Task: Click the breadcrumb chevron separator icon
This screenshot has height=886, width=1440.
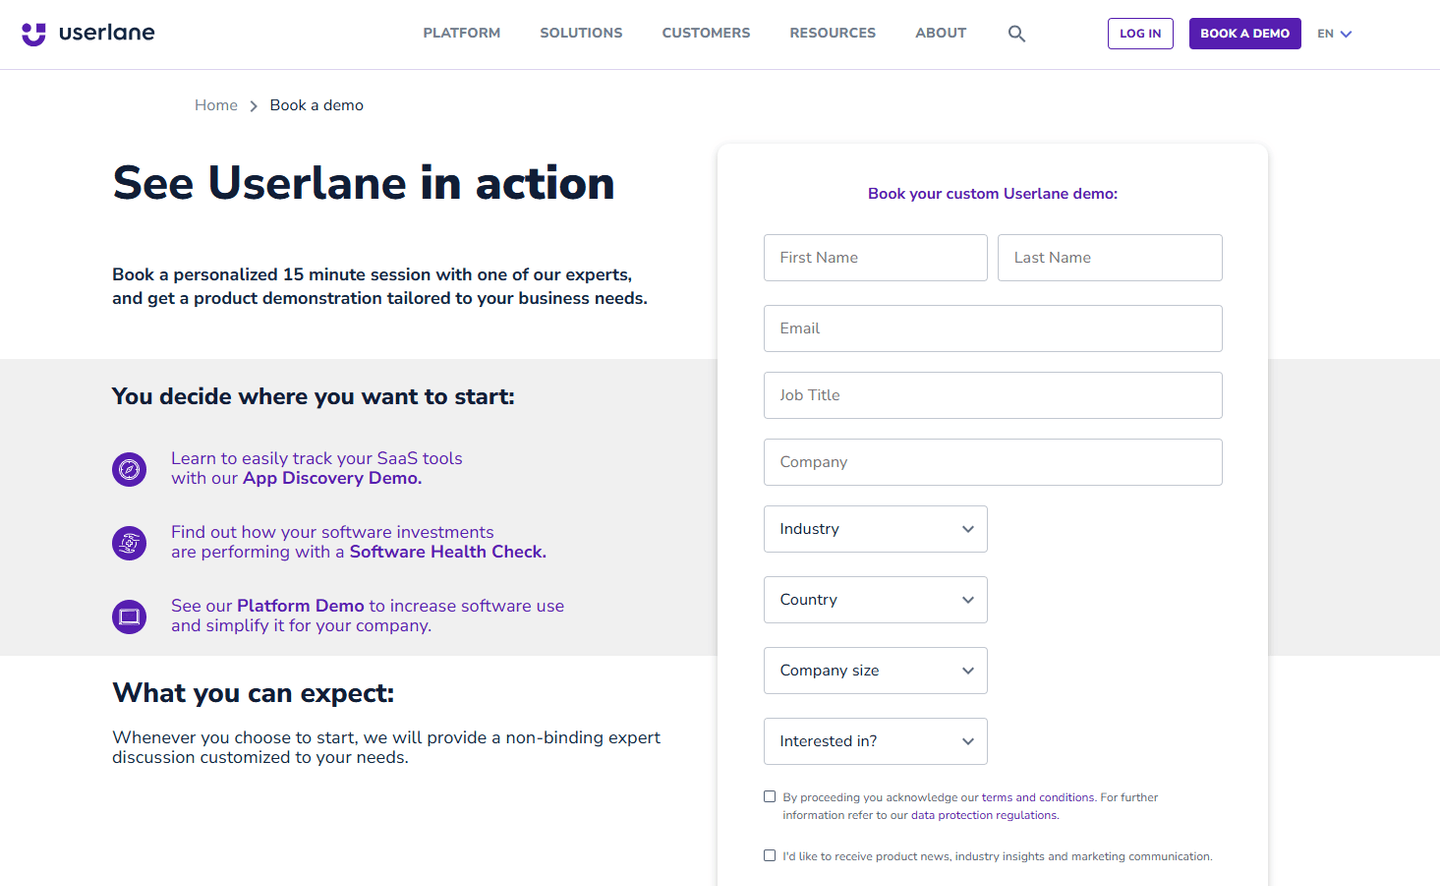Action: click(x=254, y=106)
